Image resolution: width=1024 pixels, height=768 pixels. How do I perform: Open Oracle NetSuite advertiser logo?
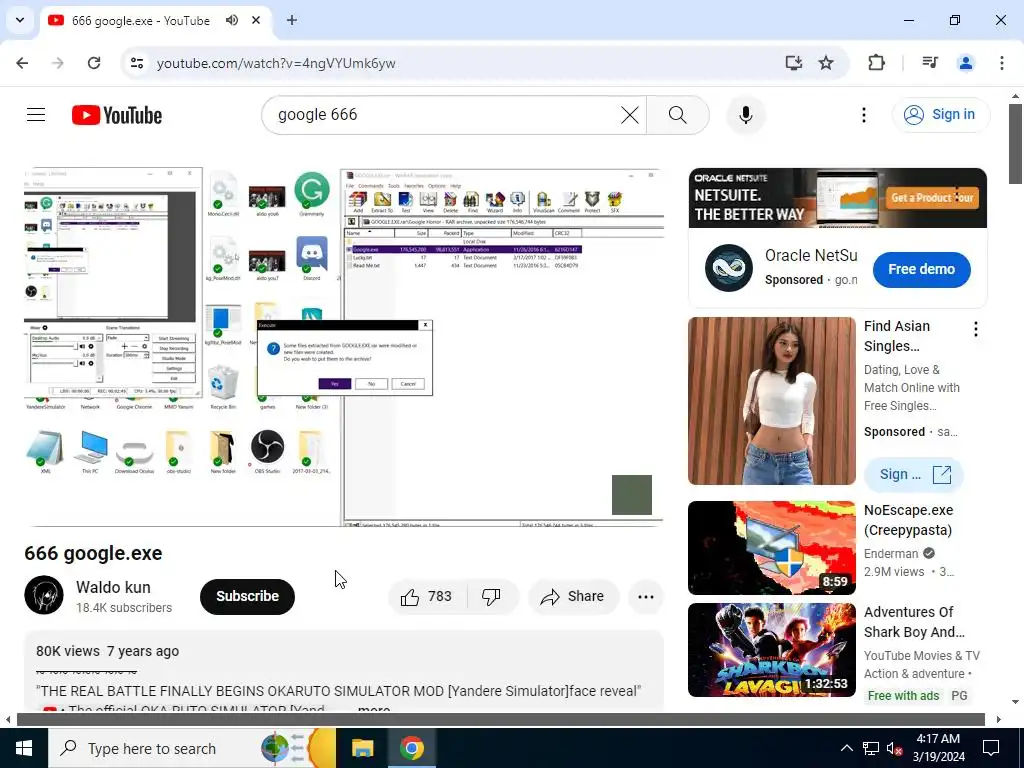pos(728,268)
